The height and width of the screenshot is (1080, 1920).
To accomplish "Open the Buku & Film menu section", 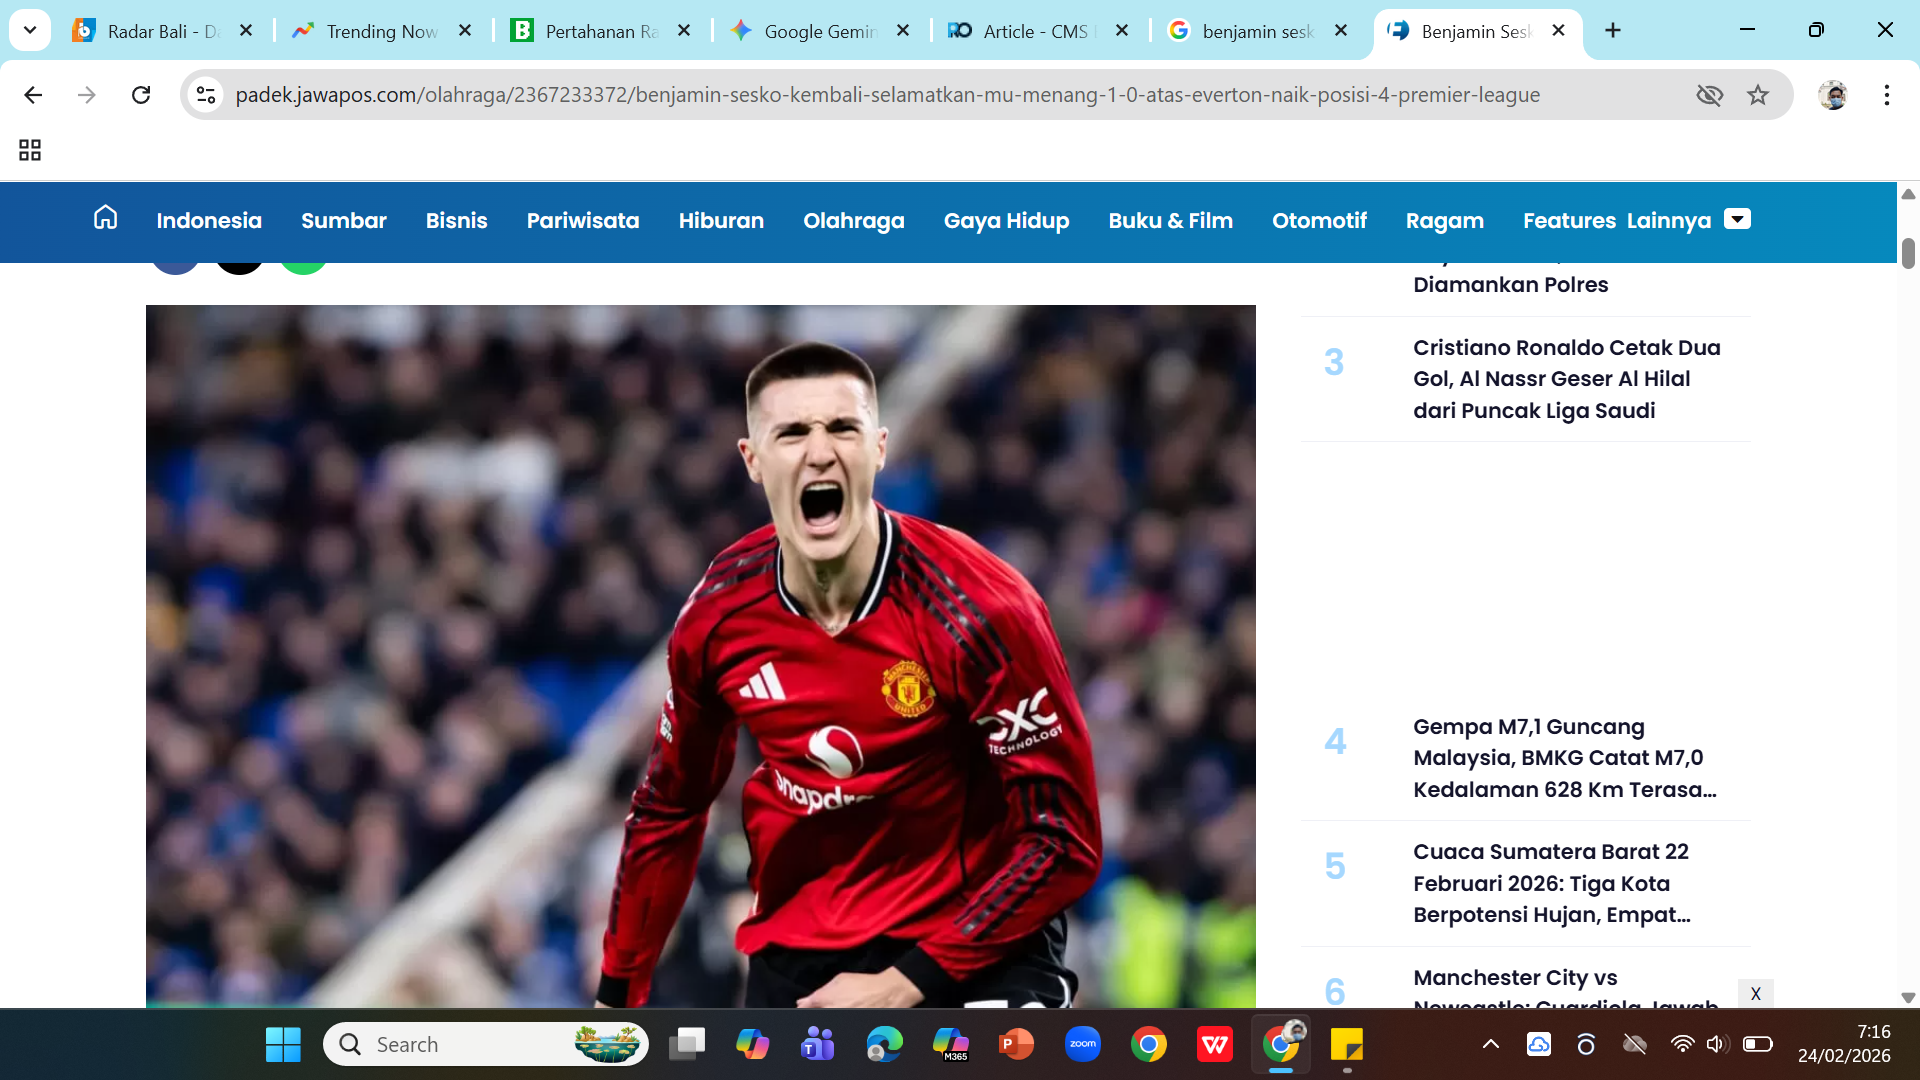I will point(1170,221).
